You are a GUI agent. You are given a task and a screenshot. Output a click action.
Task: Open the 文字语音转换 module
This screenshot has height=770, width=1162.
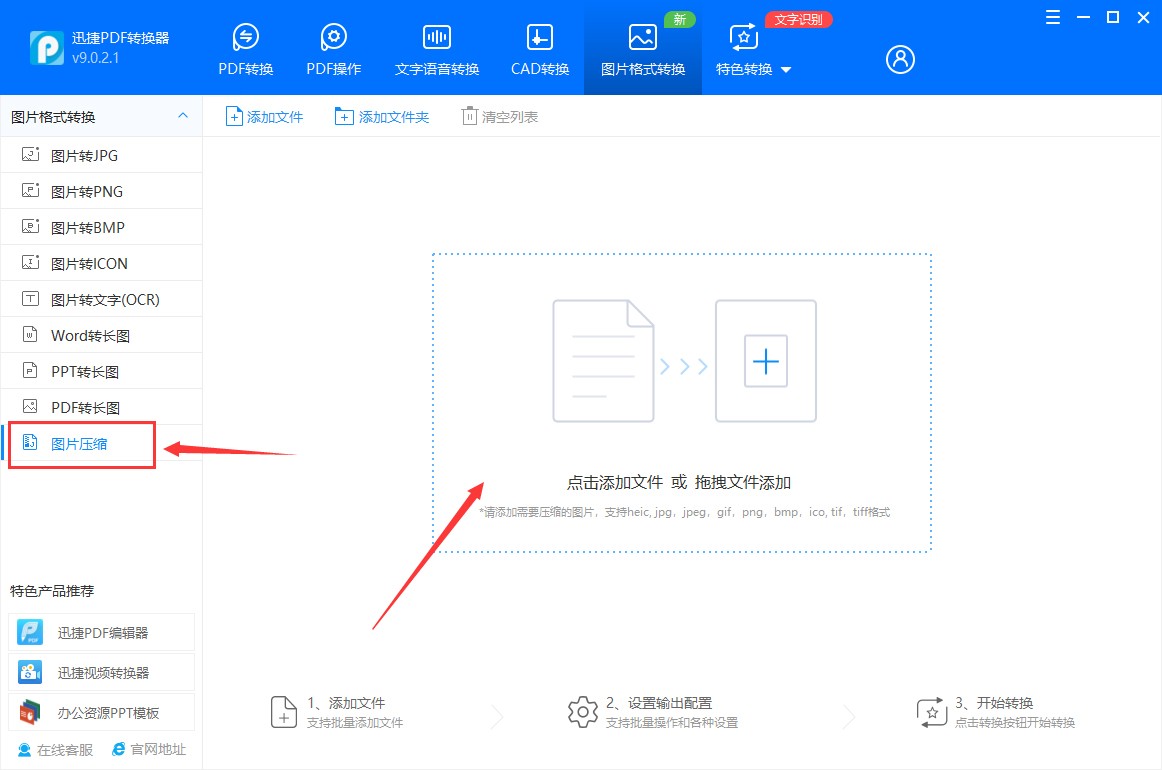pos(435,45)
